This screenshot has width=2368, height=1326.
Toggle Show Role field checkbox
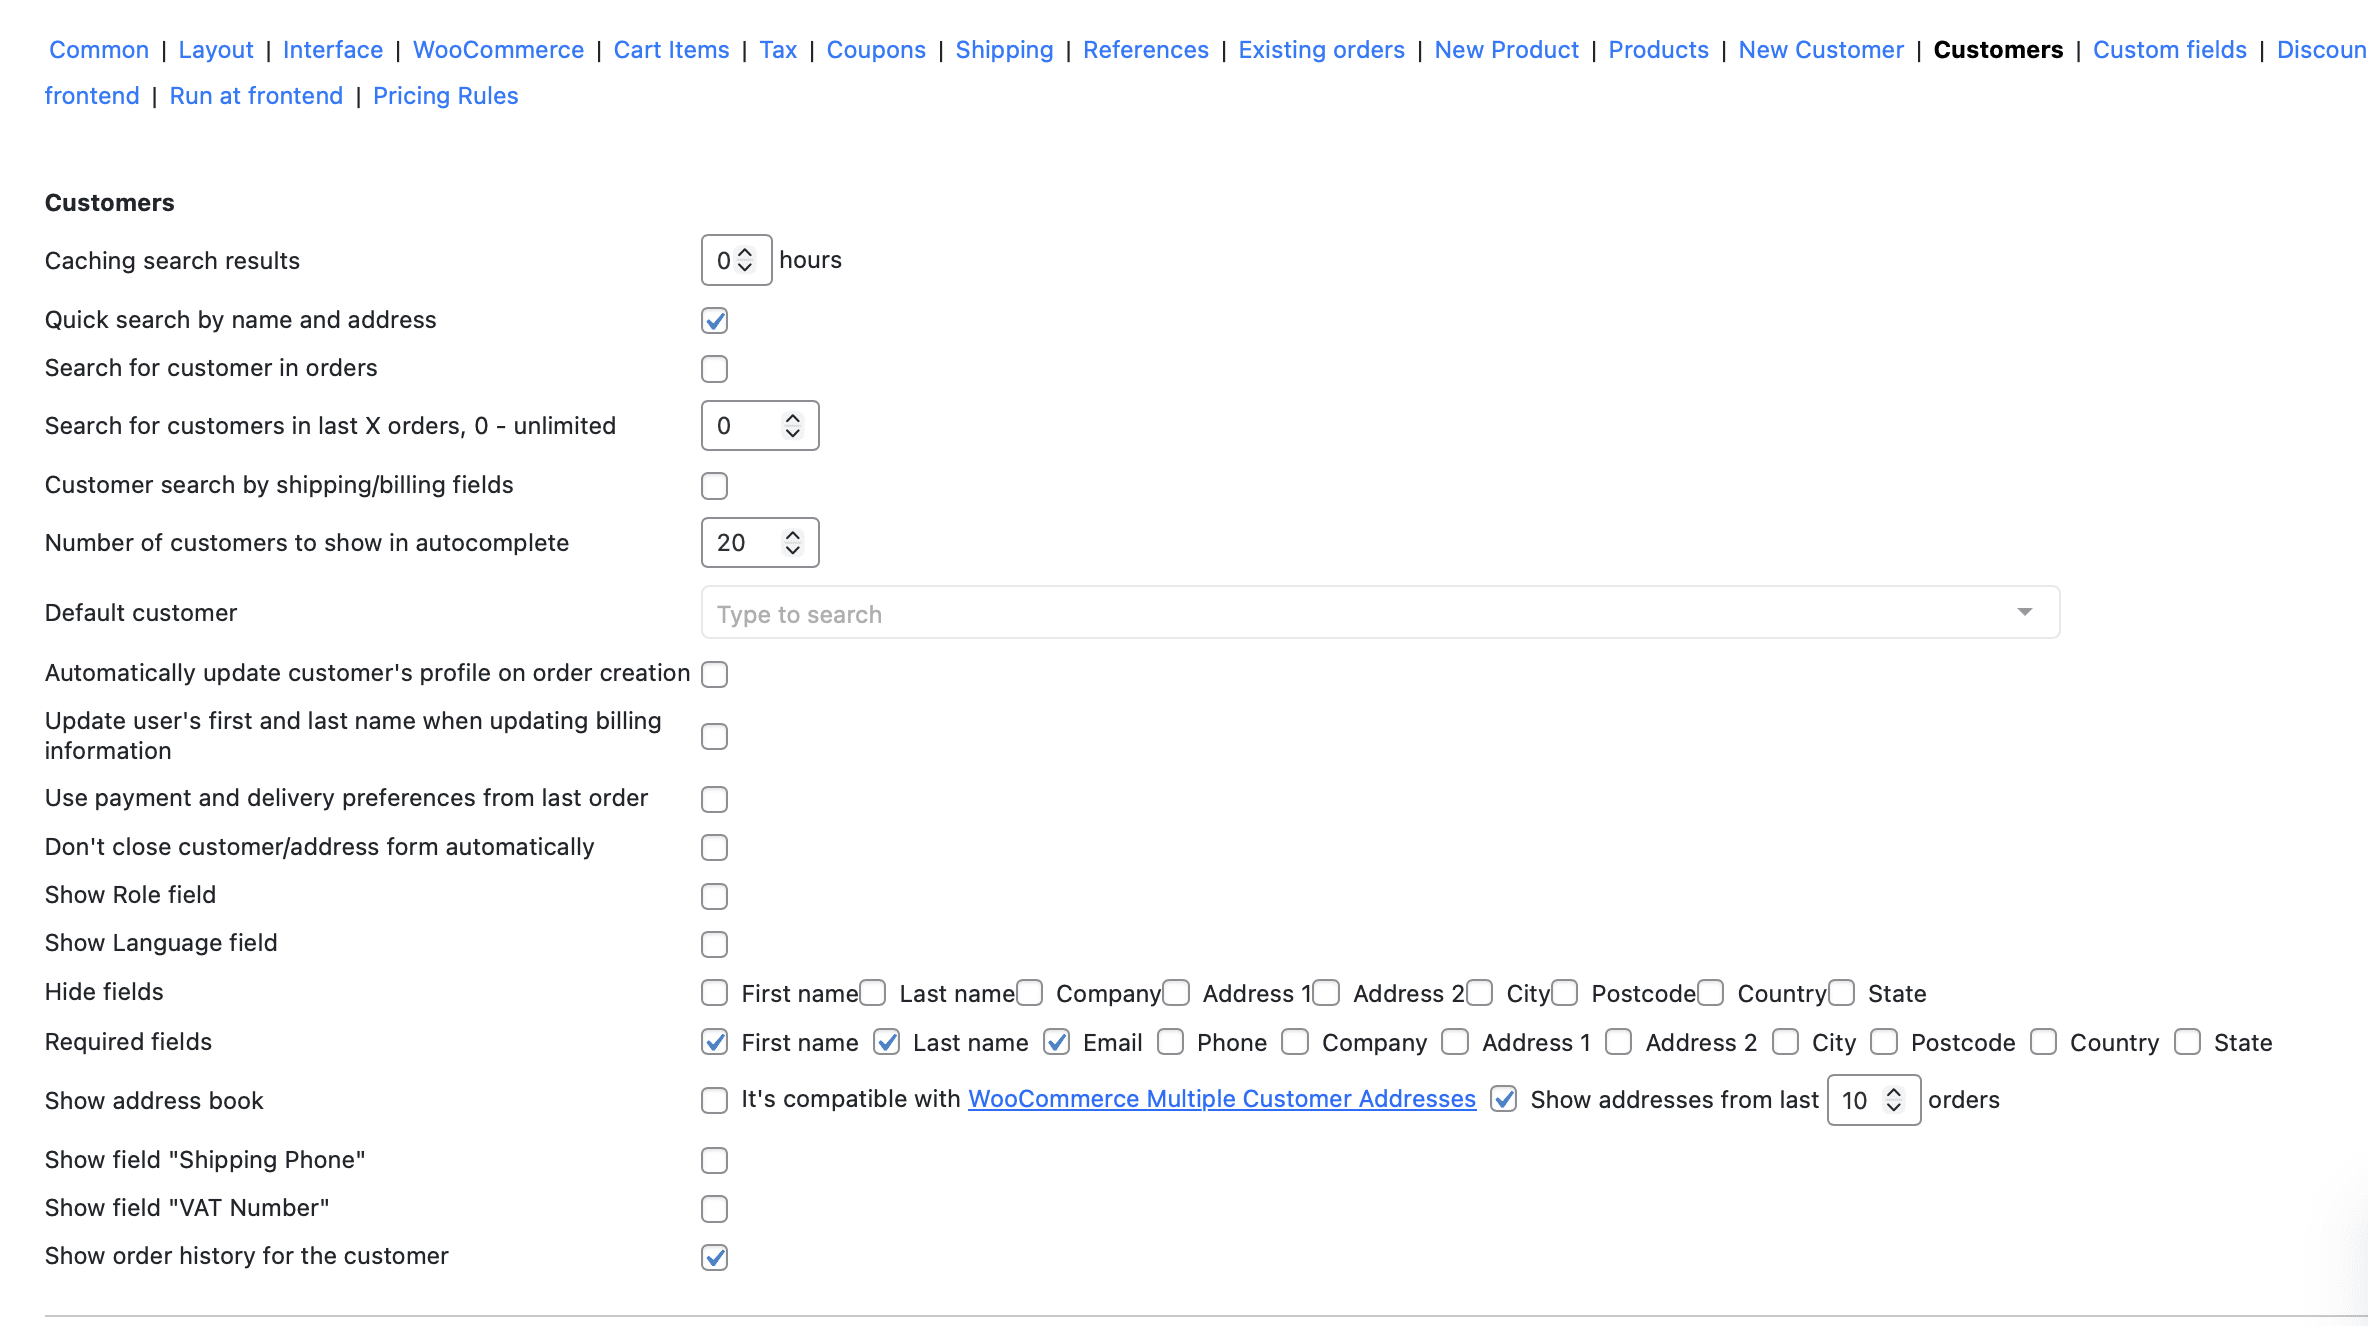(x=714, y=896)
